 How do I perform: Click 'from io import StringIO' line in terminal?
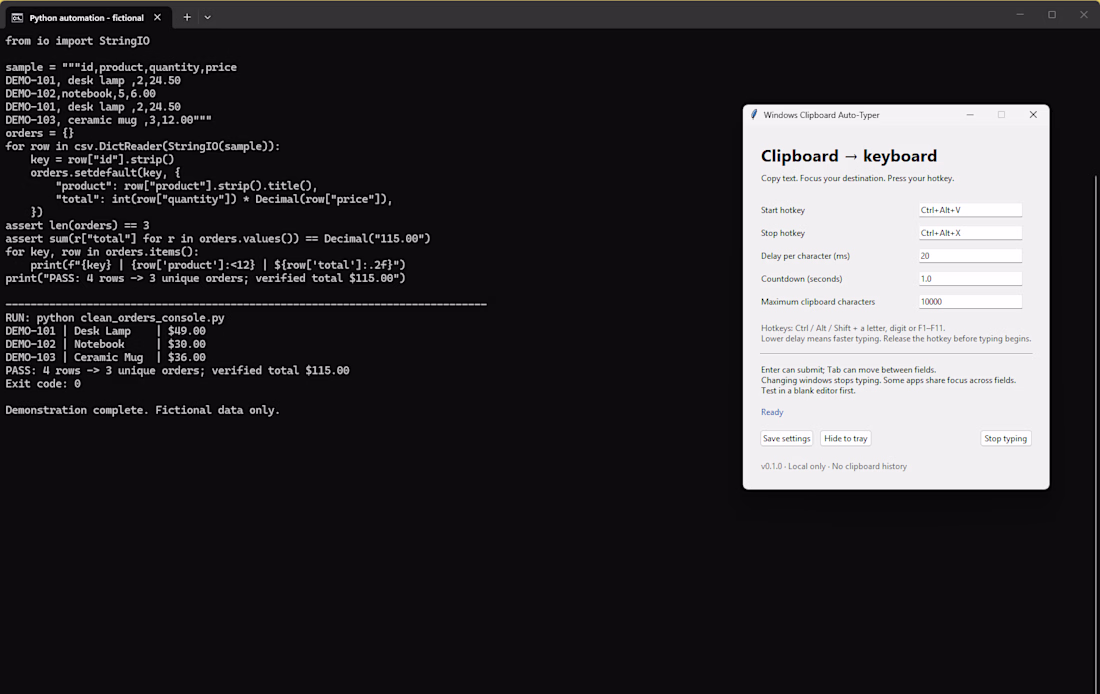coord(77,41)
